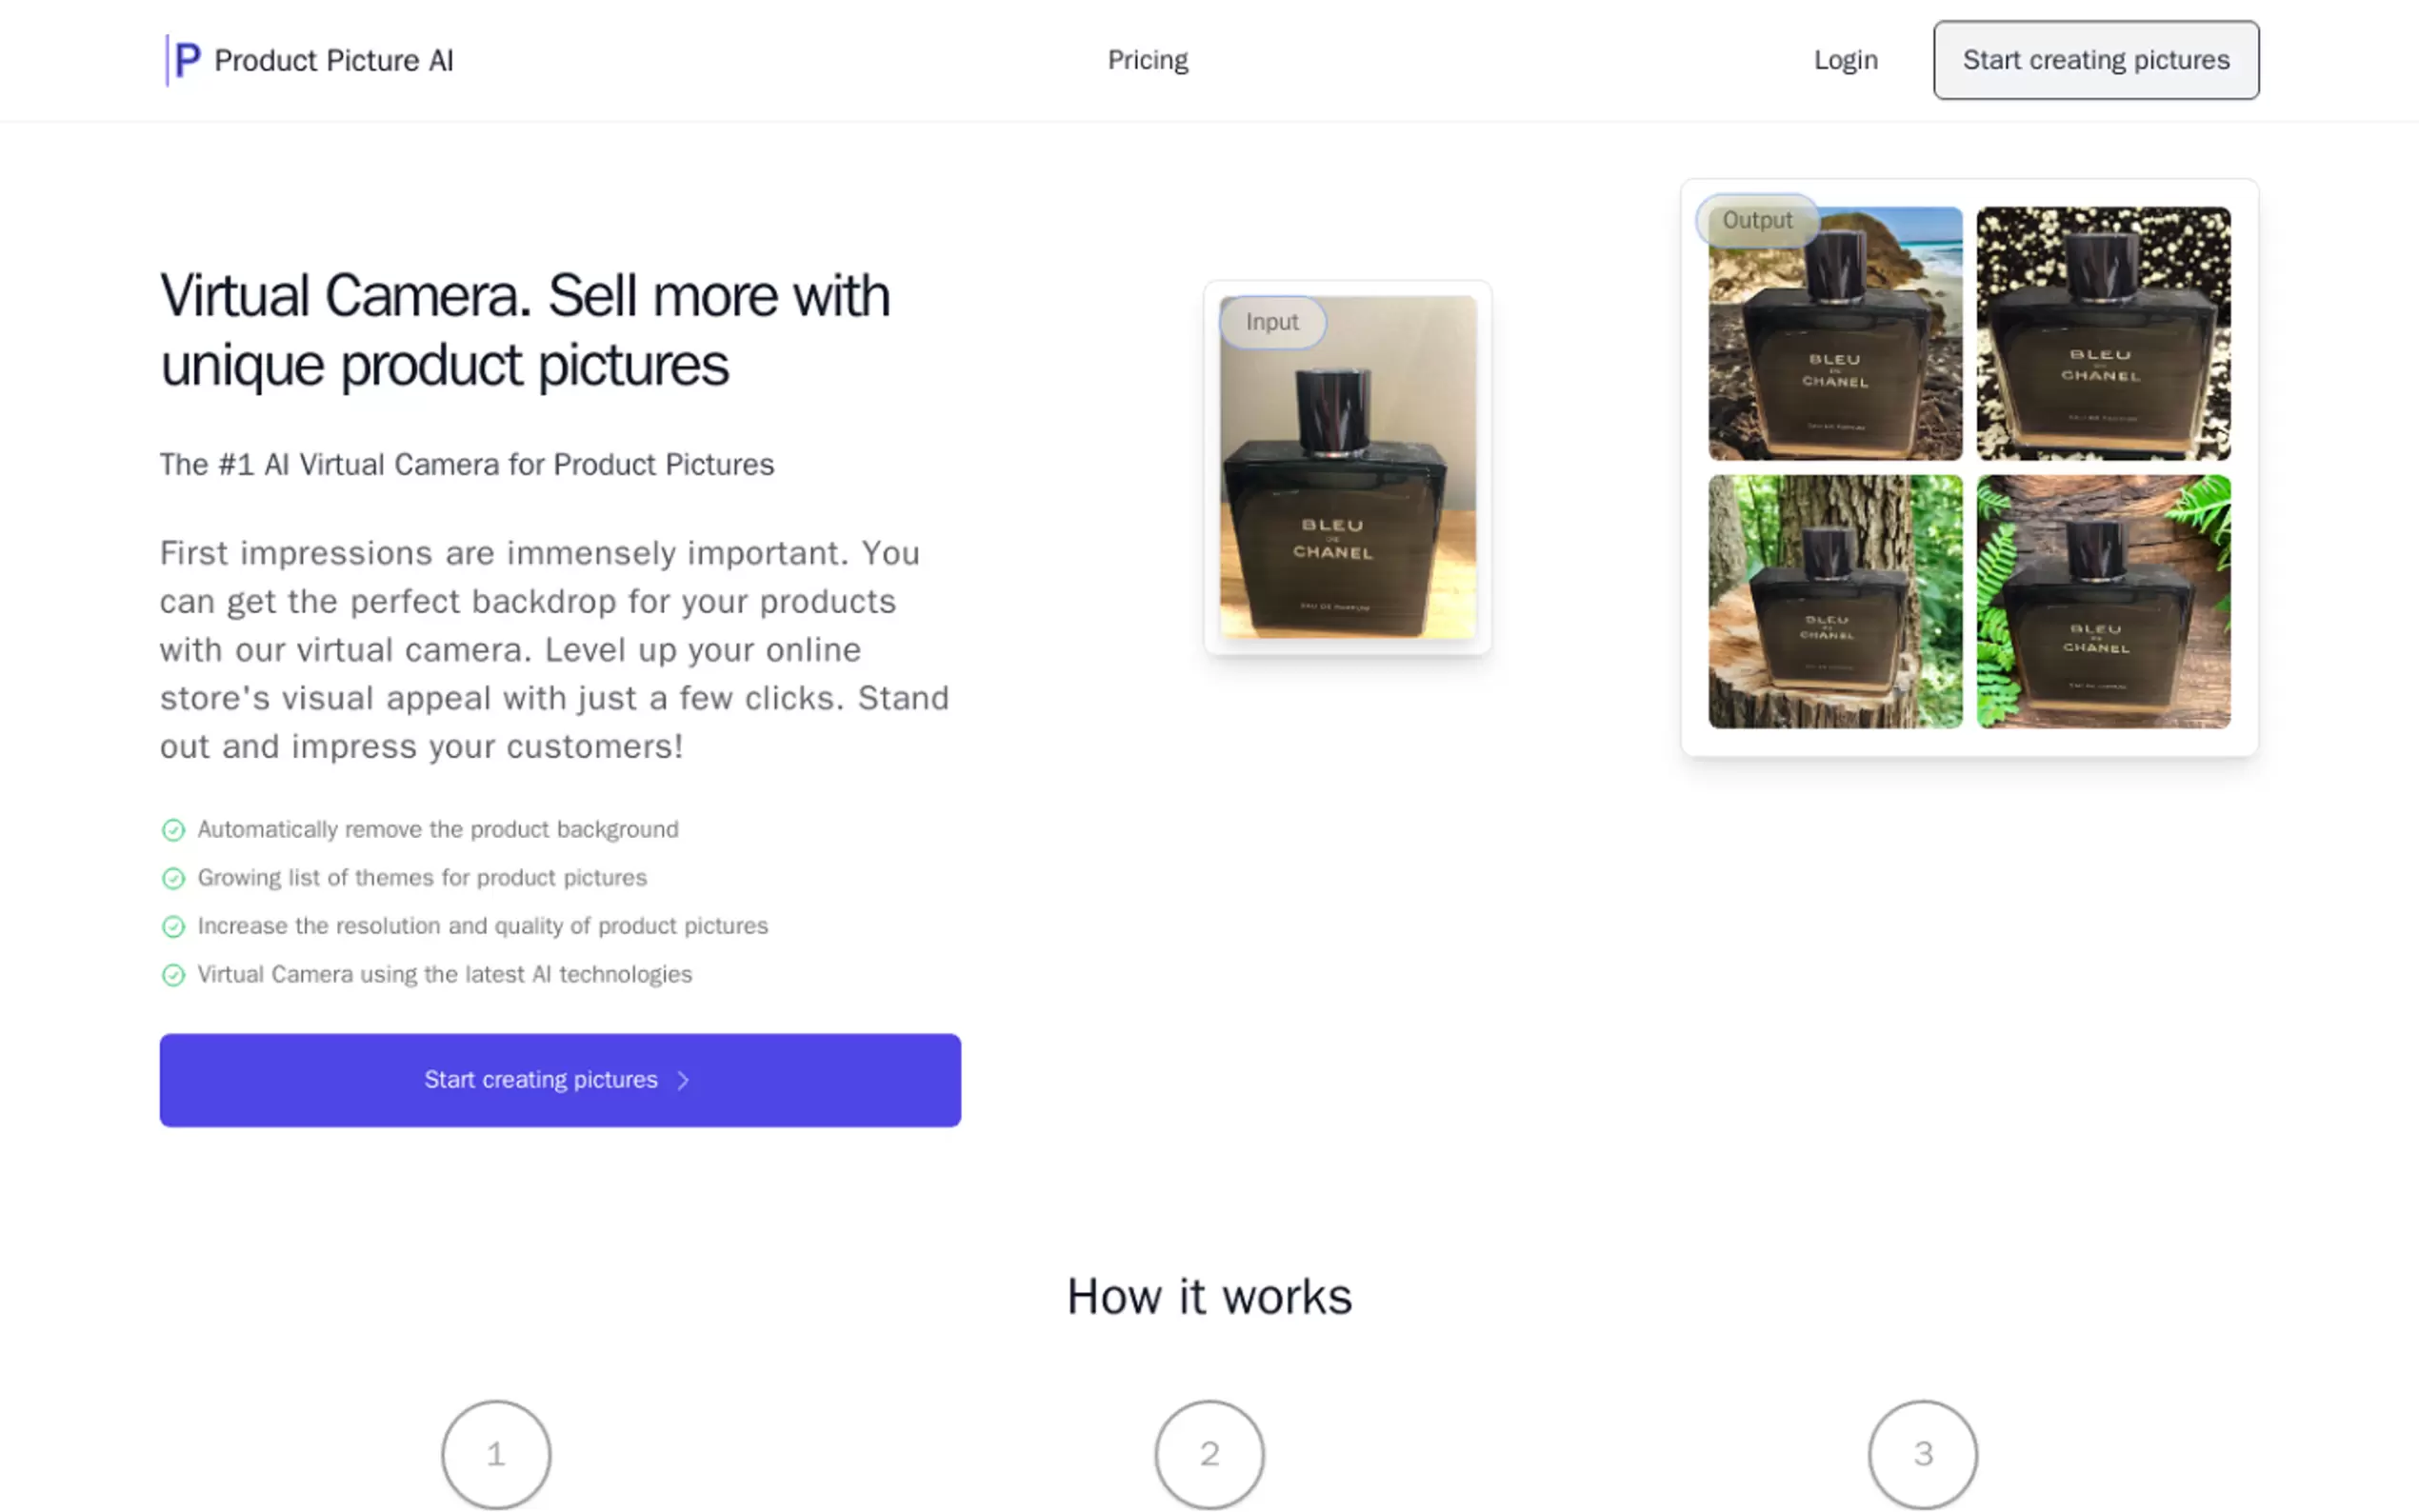Viewport: 2419px width, 1512px height.
Task: Select the tree stump output image
Action: [x=1834, y=601]
